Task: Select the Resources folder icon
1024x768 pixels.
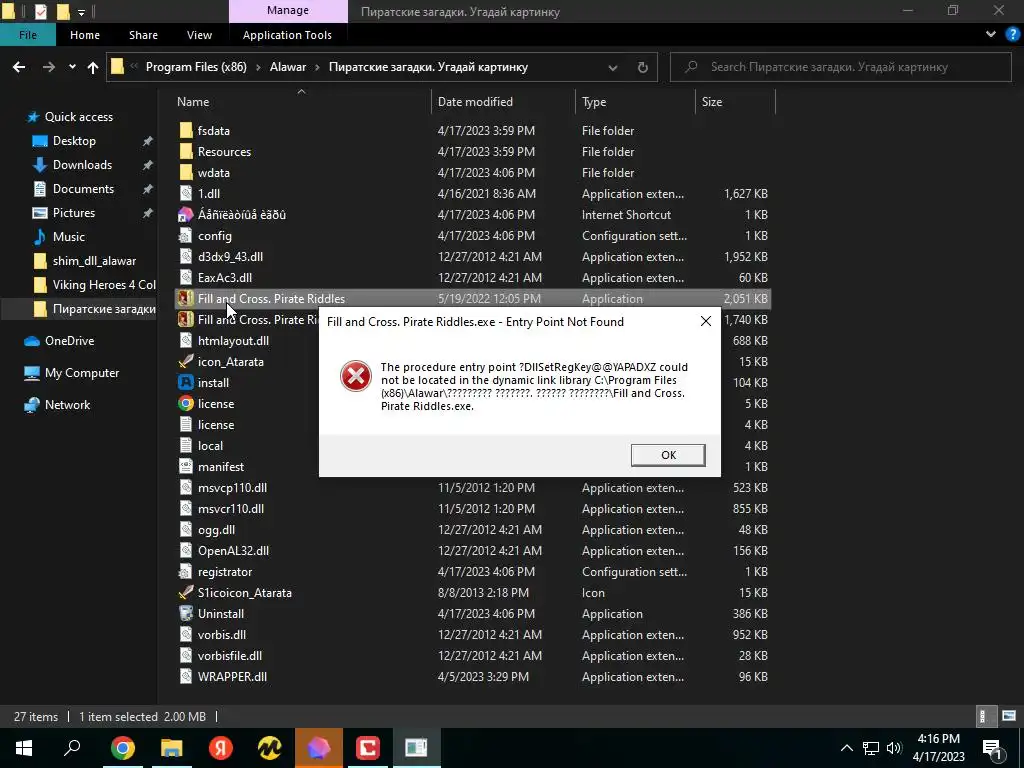Action: click(186, 152)
